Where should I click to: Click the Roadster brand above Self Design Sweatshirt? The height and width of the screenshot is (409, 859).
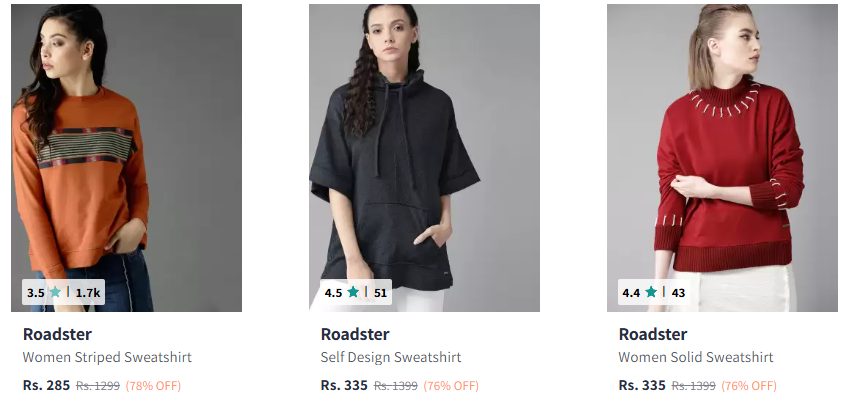pyautogui.click(x=355, y=334)
